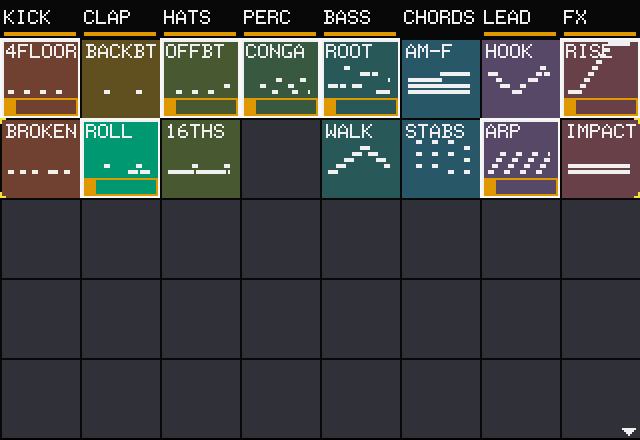Image resolution: width=640 pixels, height=440 pixels.
Task: Select the empty PERC slot beside 16THS
Action: (x=280, y=158)
